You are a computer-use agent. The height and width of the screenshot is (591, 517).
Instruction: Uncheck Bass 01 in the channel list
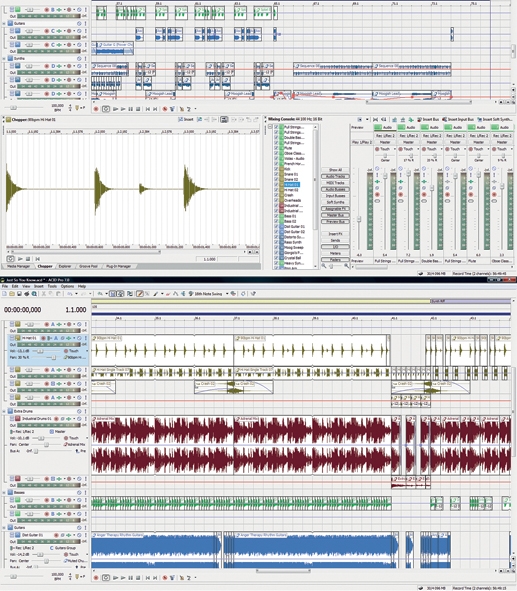276,216
